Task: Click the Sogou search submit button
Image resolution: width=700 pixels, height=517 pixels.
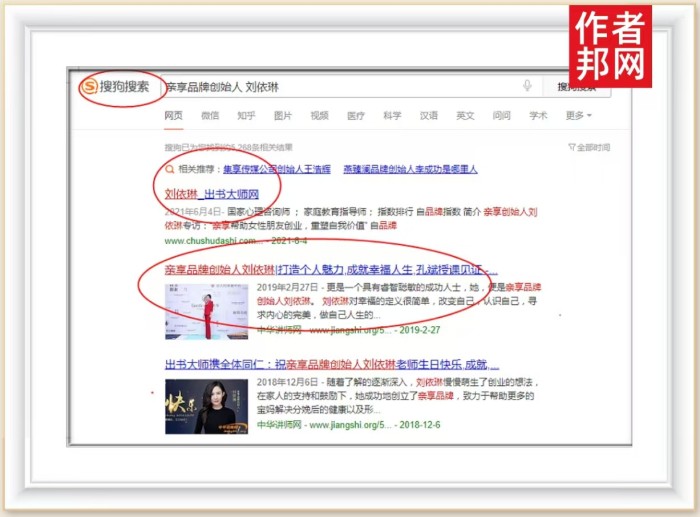Action: pos(579,87)
